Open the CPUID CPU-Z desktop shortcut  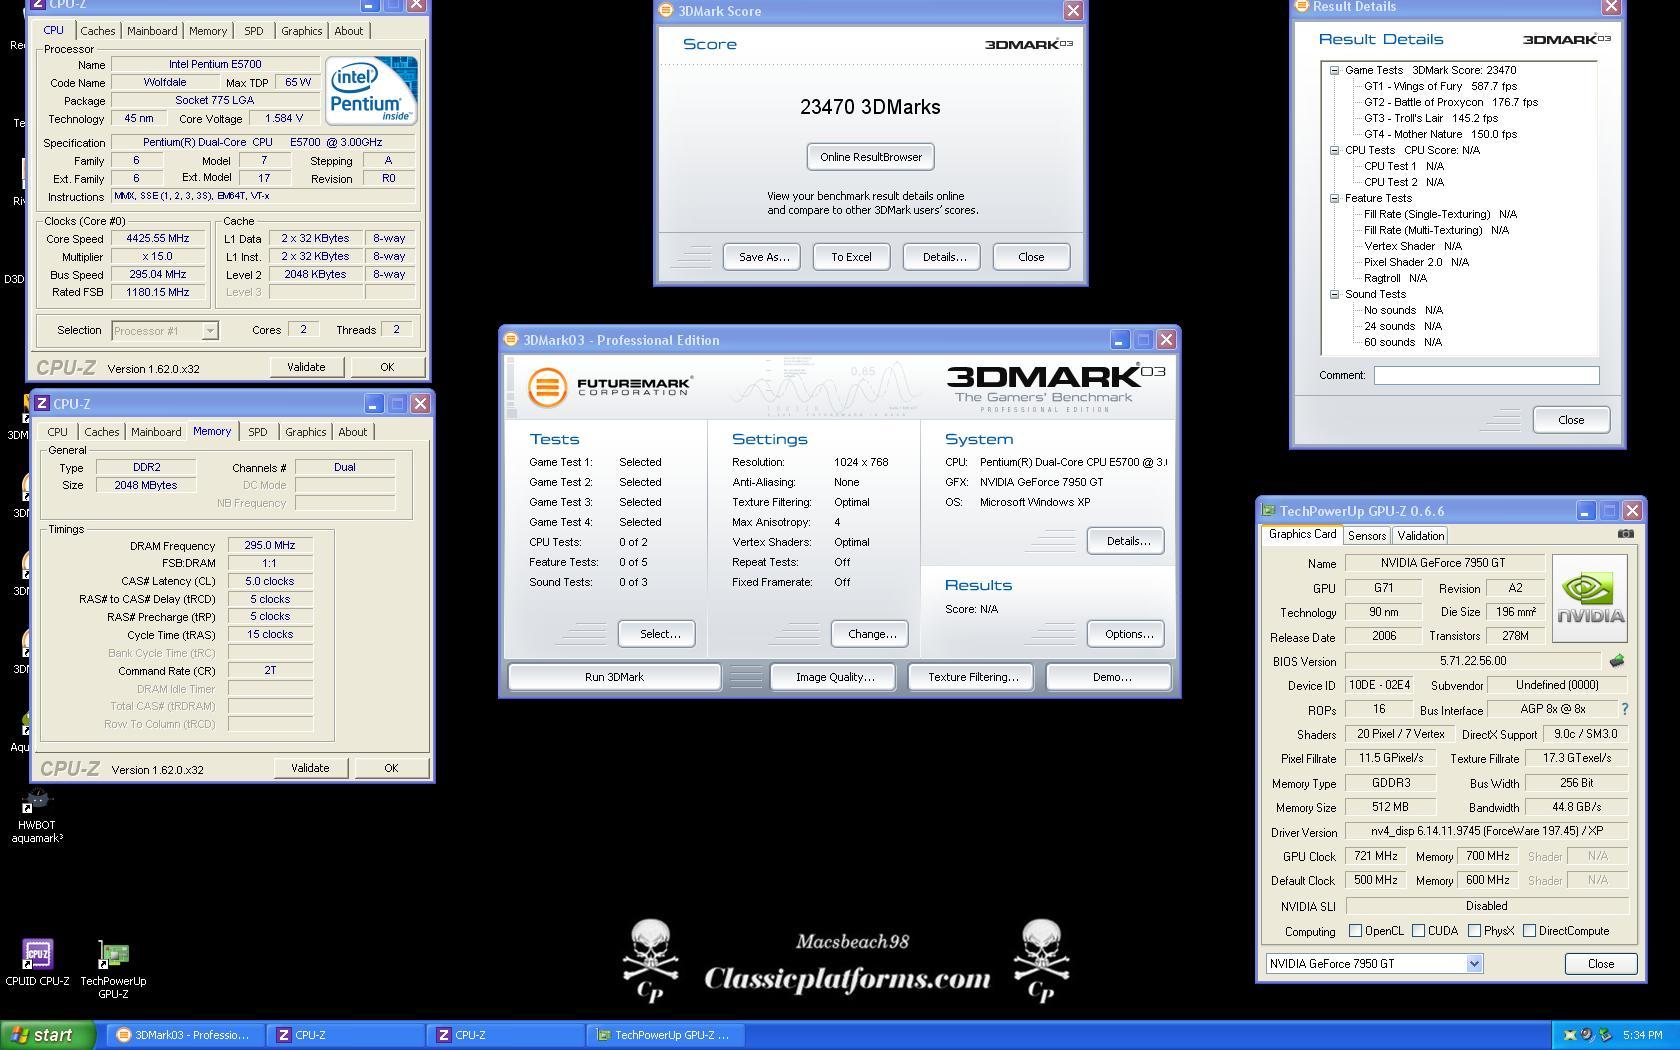(37, 963)
